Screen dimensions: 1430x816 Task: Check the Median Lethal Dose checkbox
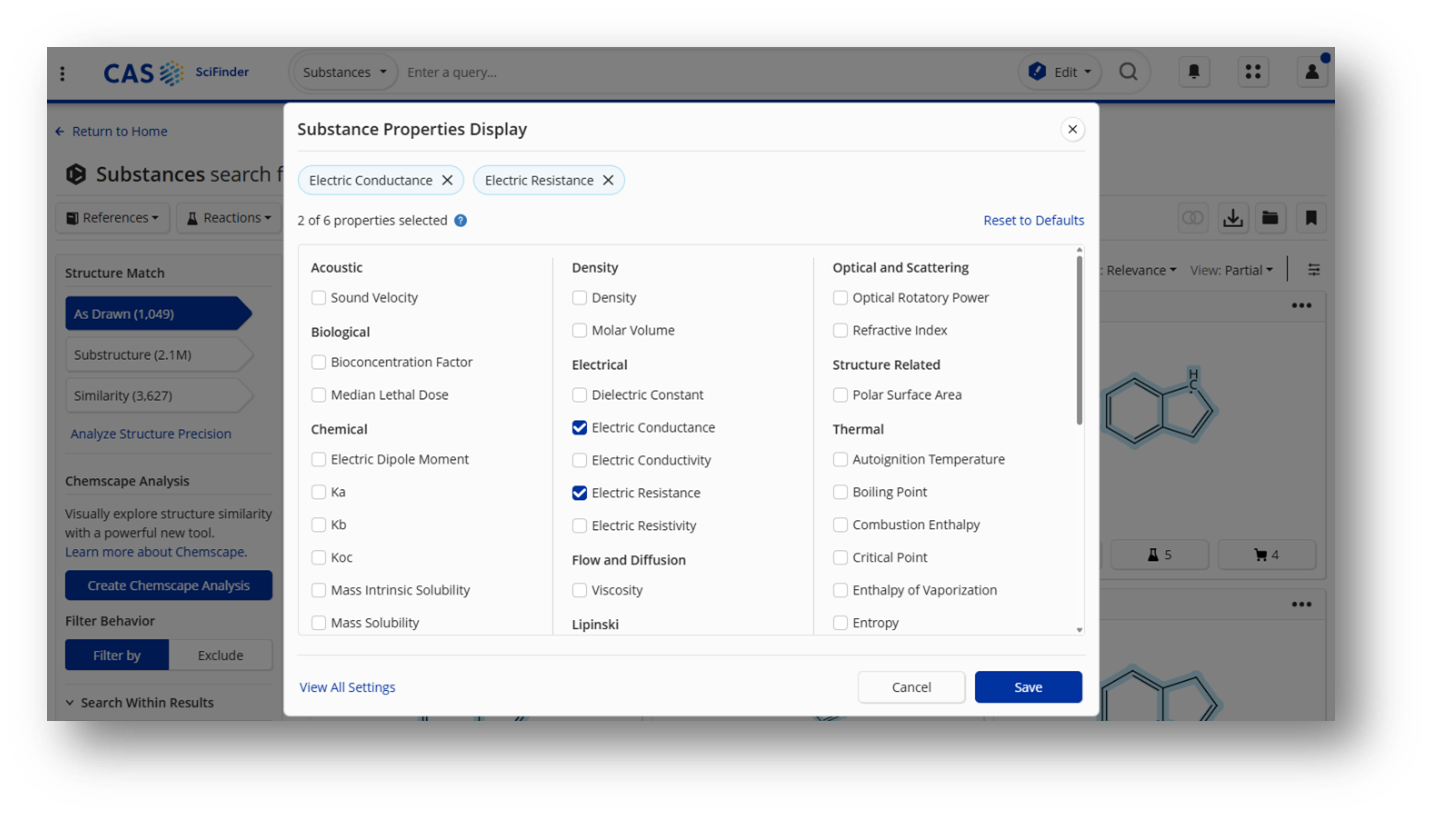click(x=318, y=395)
